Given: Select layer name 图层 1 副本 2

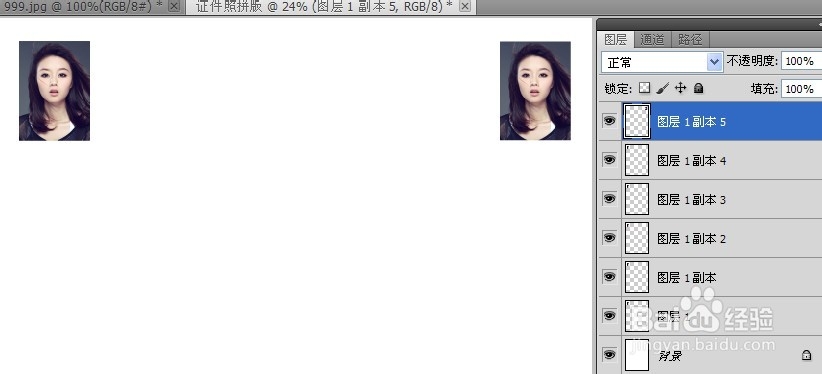Looking at the screenshot, I should click(691, 238).
